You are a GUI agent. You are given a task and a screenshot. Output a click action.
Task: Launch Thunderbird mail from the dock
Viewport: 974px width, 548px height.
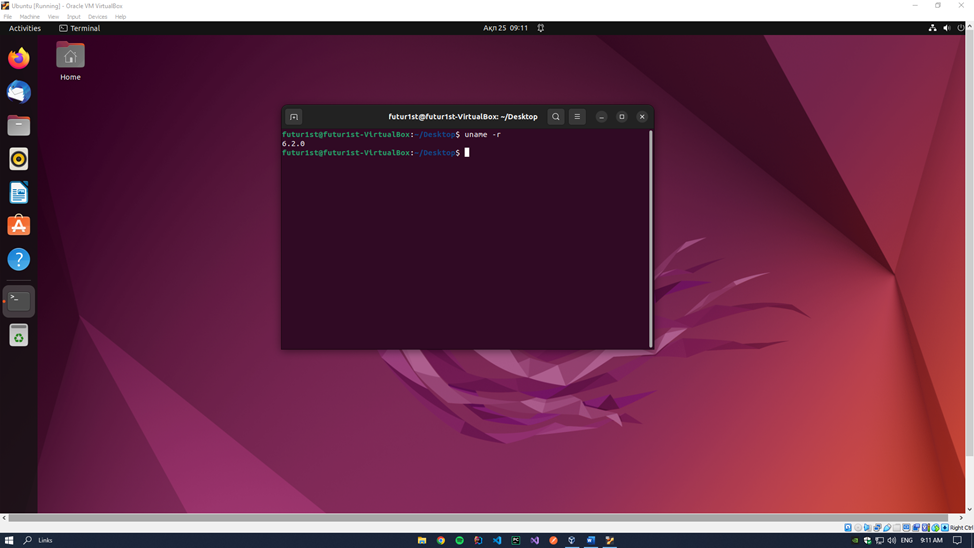[19, 92]
